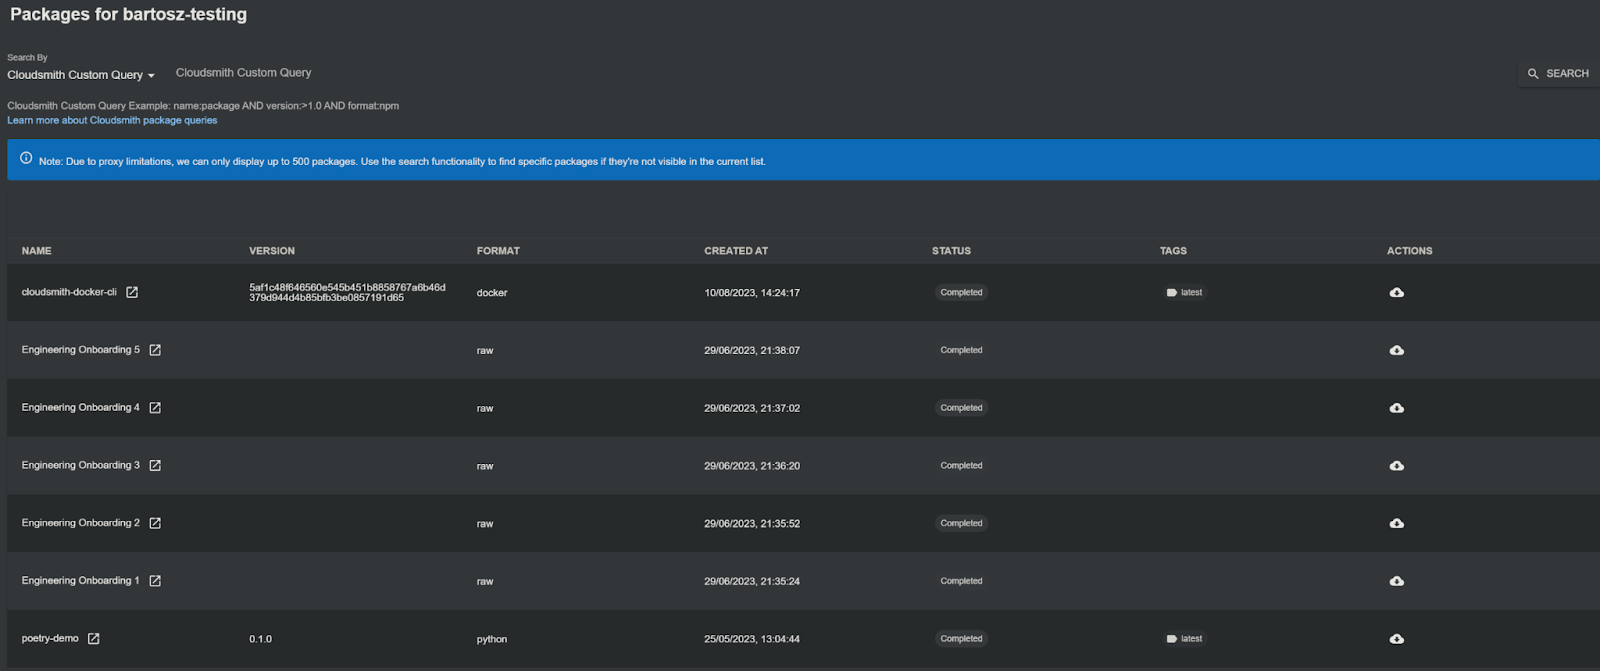
Task: Click the 29/06/2023, 21:38:07 timestamp
Action: coord(752,351)
